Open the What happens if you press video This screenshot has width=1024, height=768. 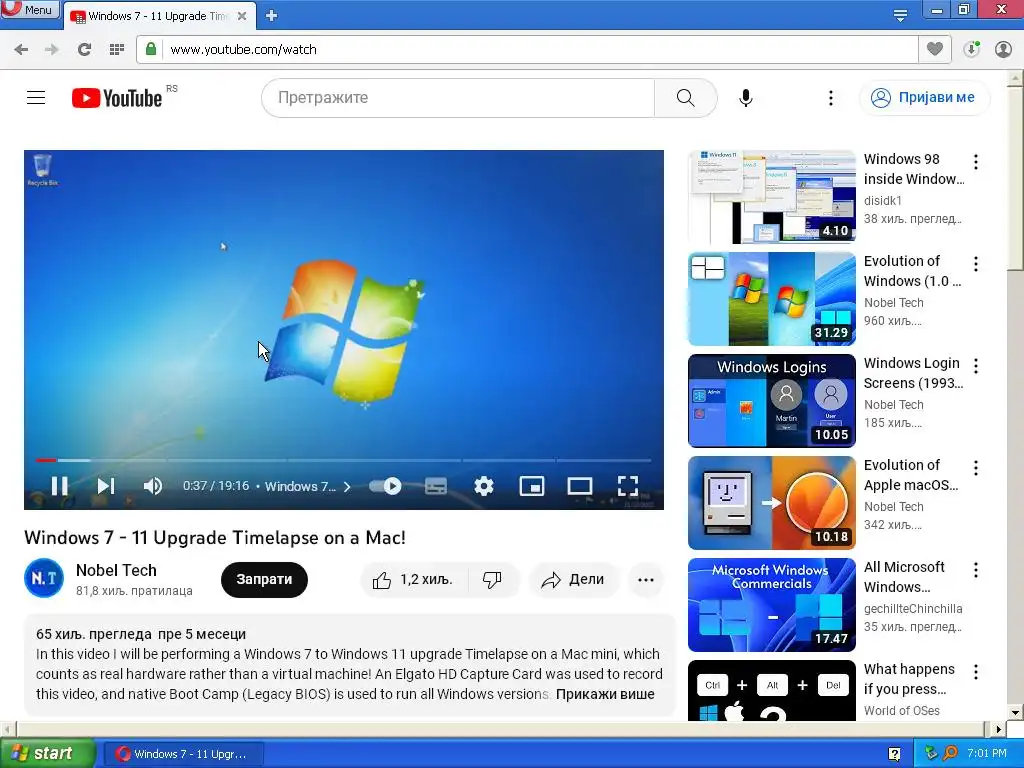click(772, 691)
